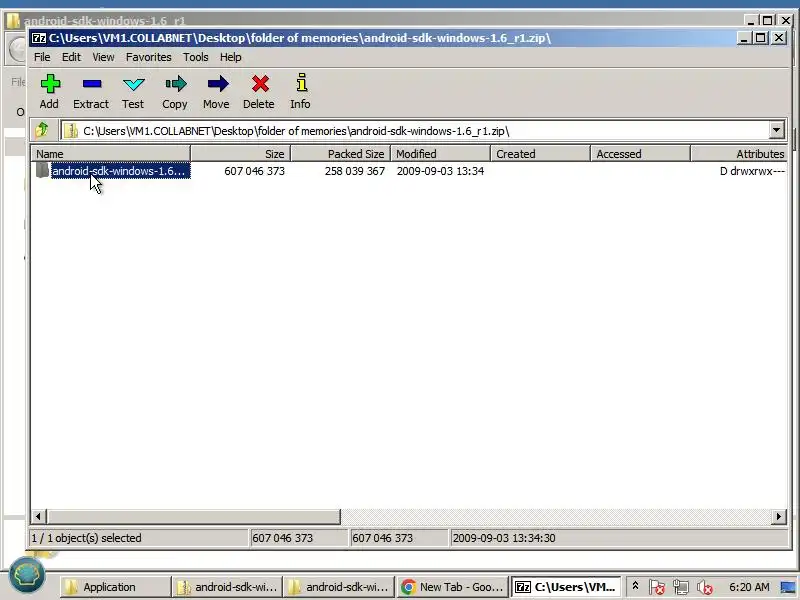
Task: Click the C:\Users\VM... 7-Zip taskbar button
Action: 565,587
